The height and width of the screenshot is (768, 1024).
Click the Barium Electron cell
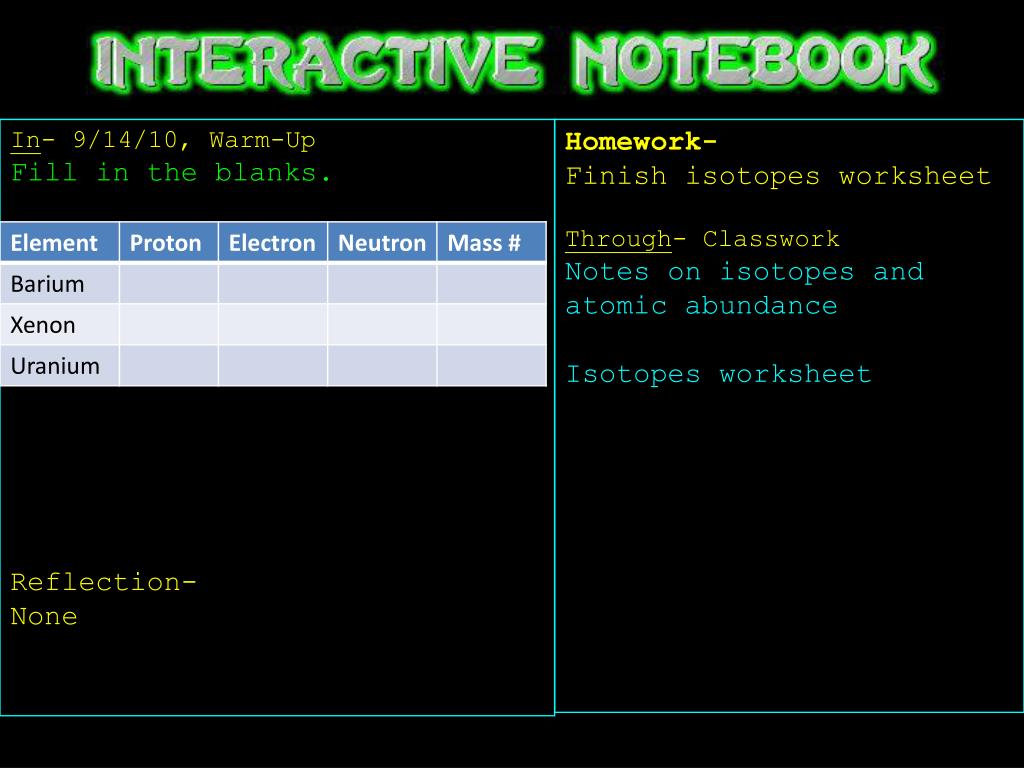tap(273, 284)
